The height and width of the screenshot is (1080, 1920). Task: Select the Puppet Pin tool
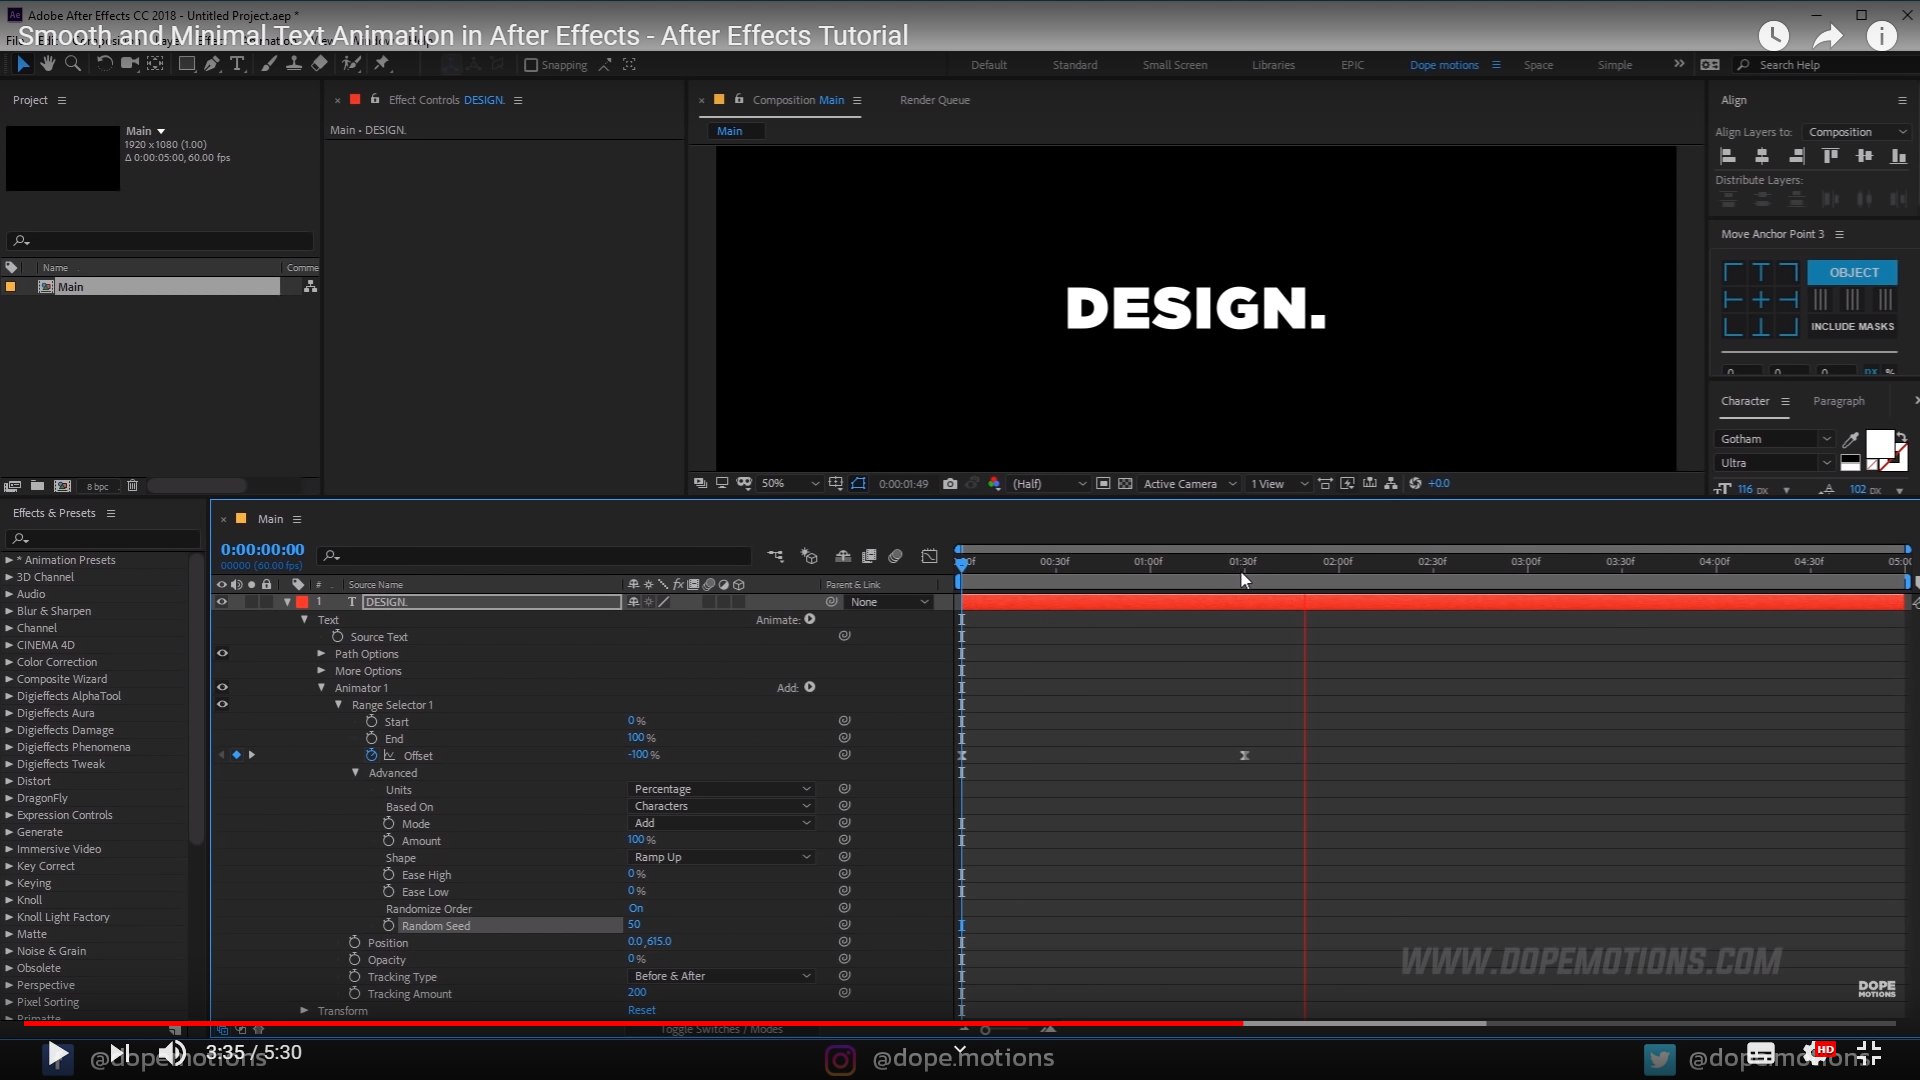(x=382, y=64)
